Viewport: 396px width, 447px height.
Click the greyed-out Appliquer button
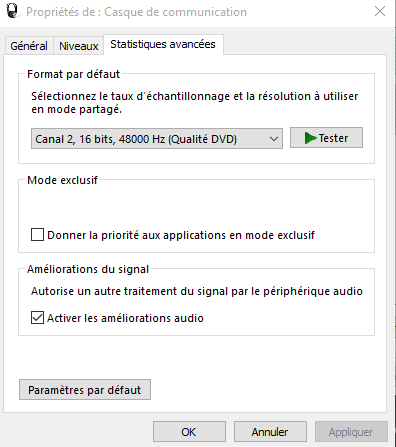351,432
